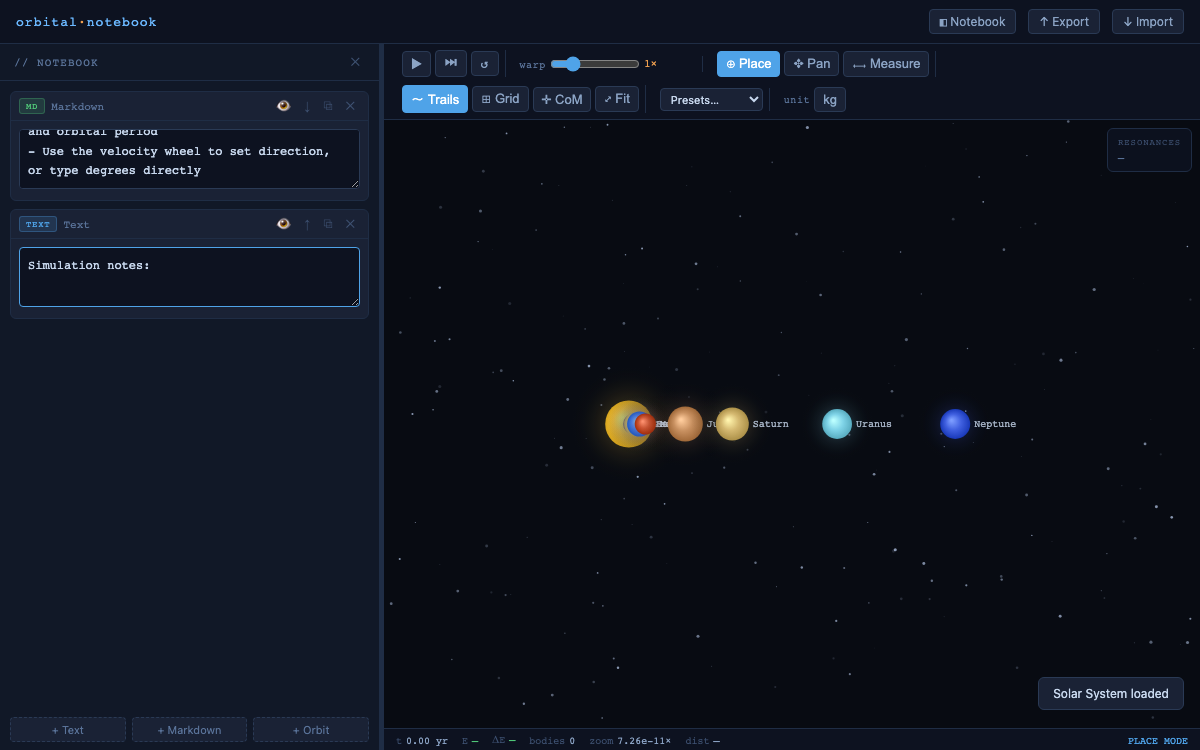Viewport: 1200px width, 750px height.
Task: Start the simulation with the play button
Action: 416,63
